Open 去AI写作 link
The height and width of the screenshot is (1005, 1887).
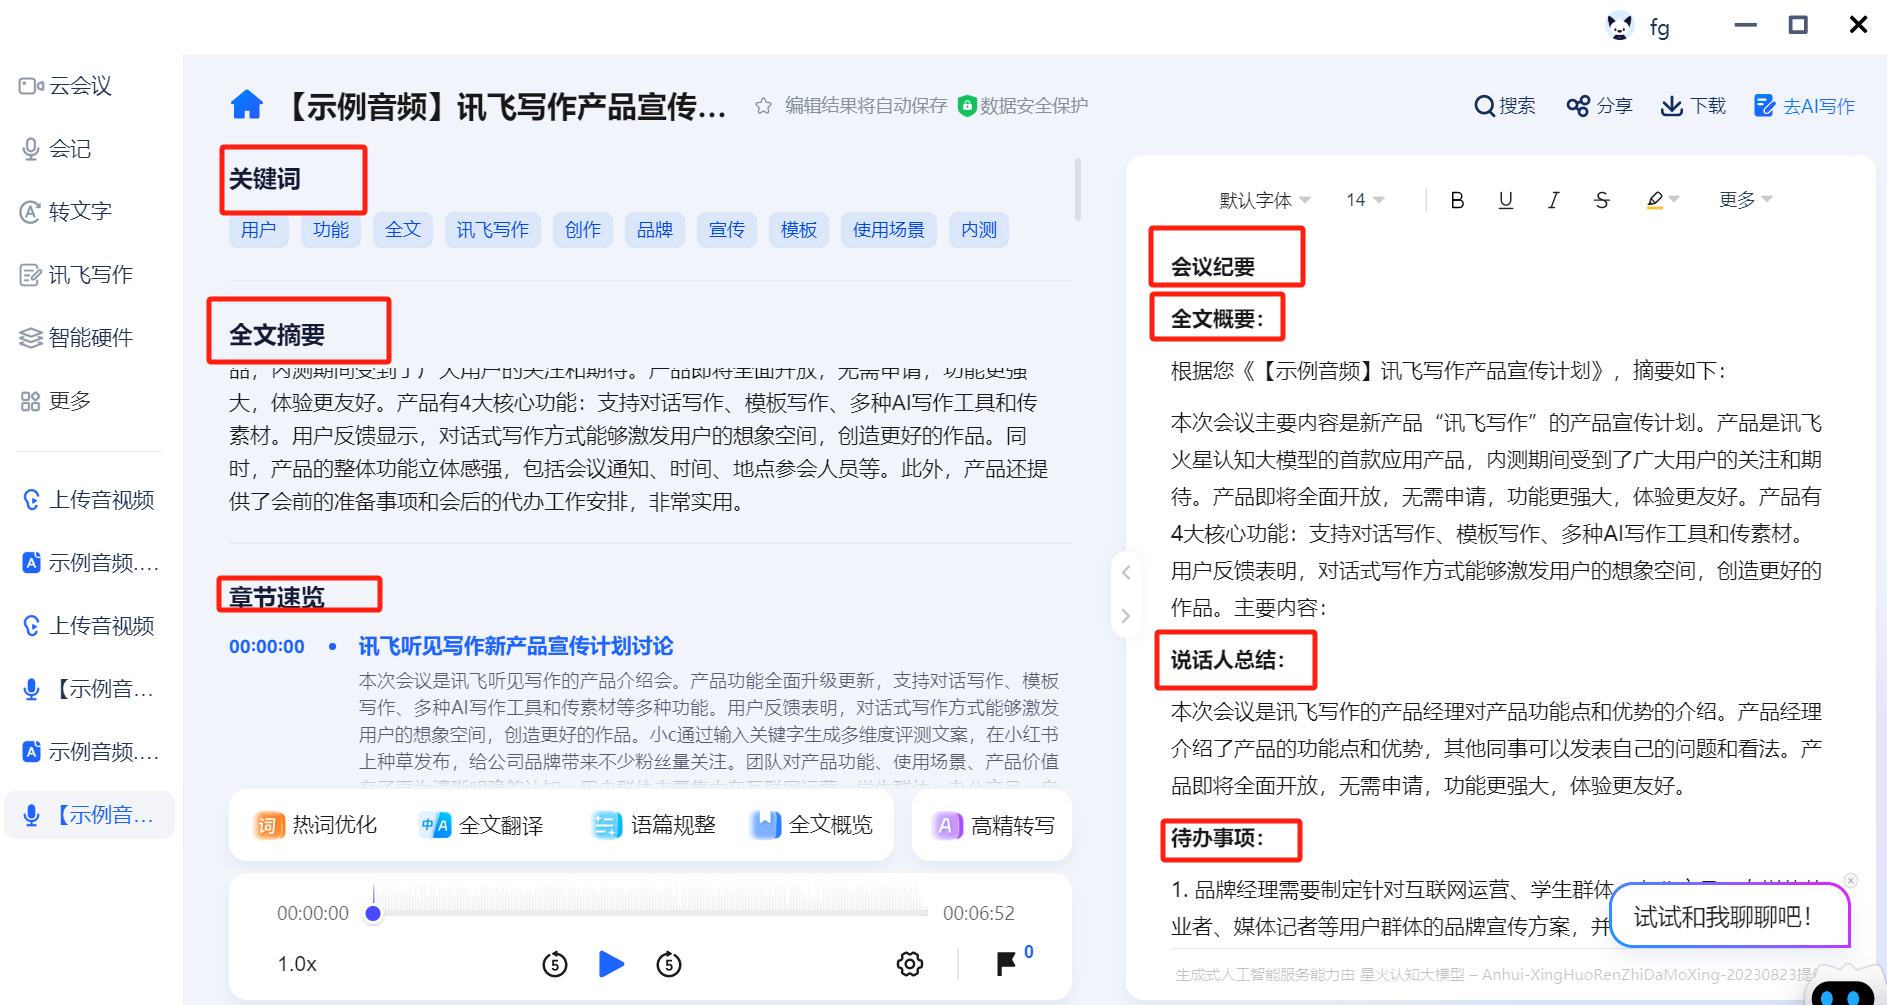click(x=1805, y=106)
